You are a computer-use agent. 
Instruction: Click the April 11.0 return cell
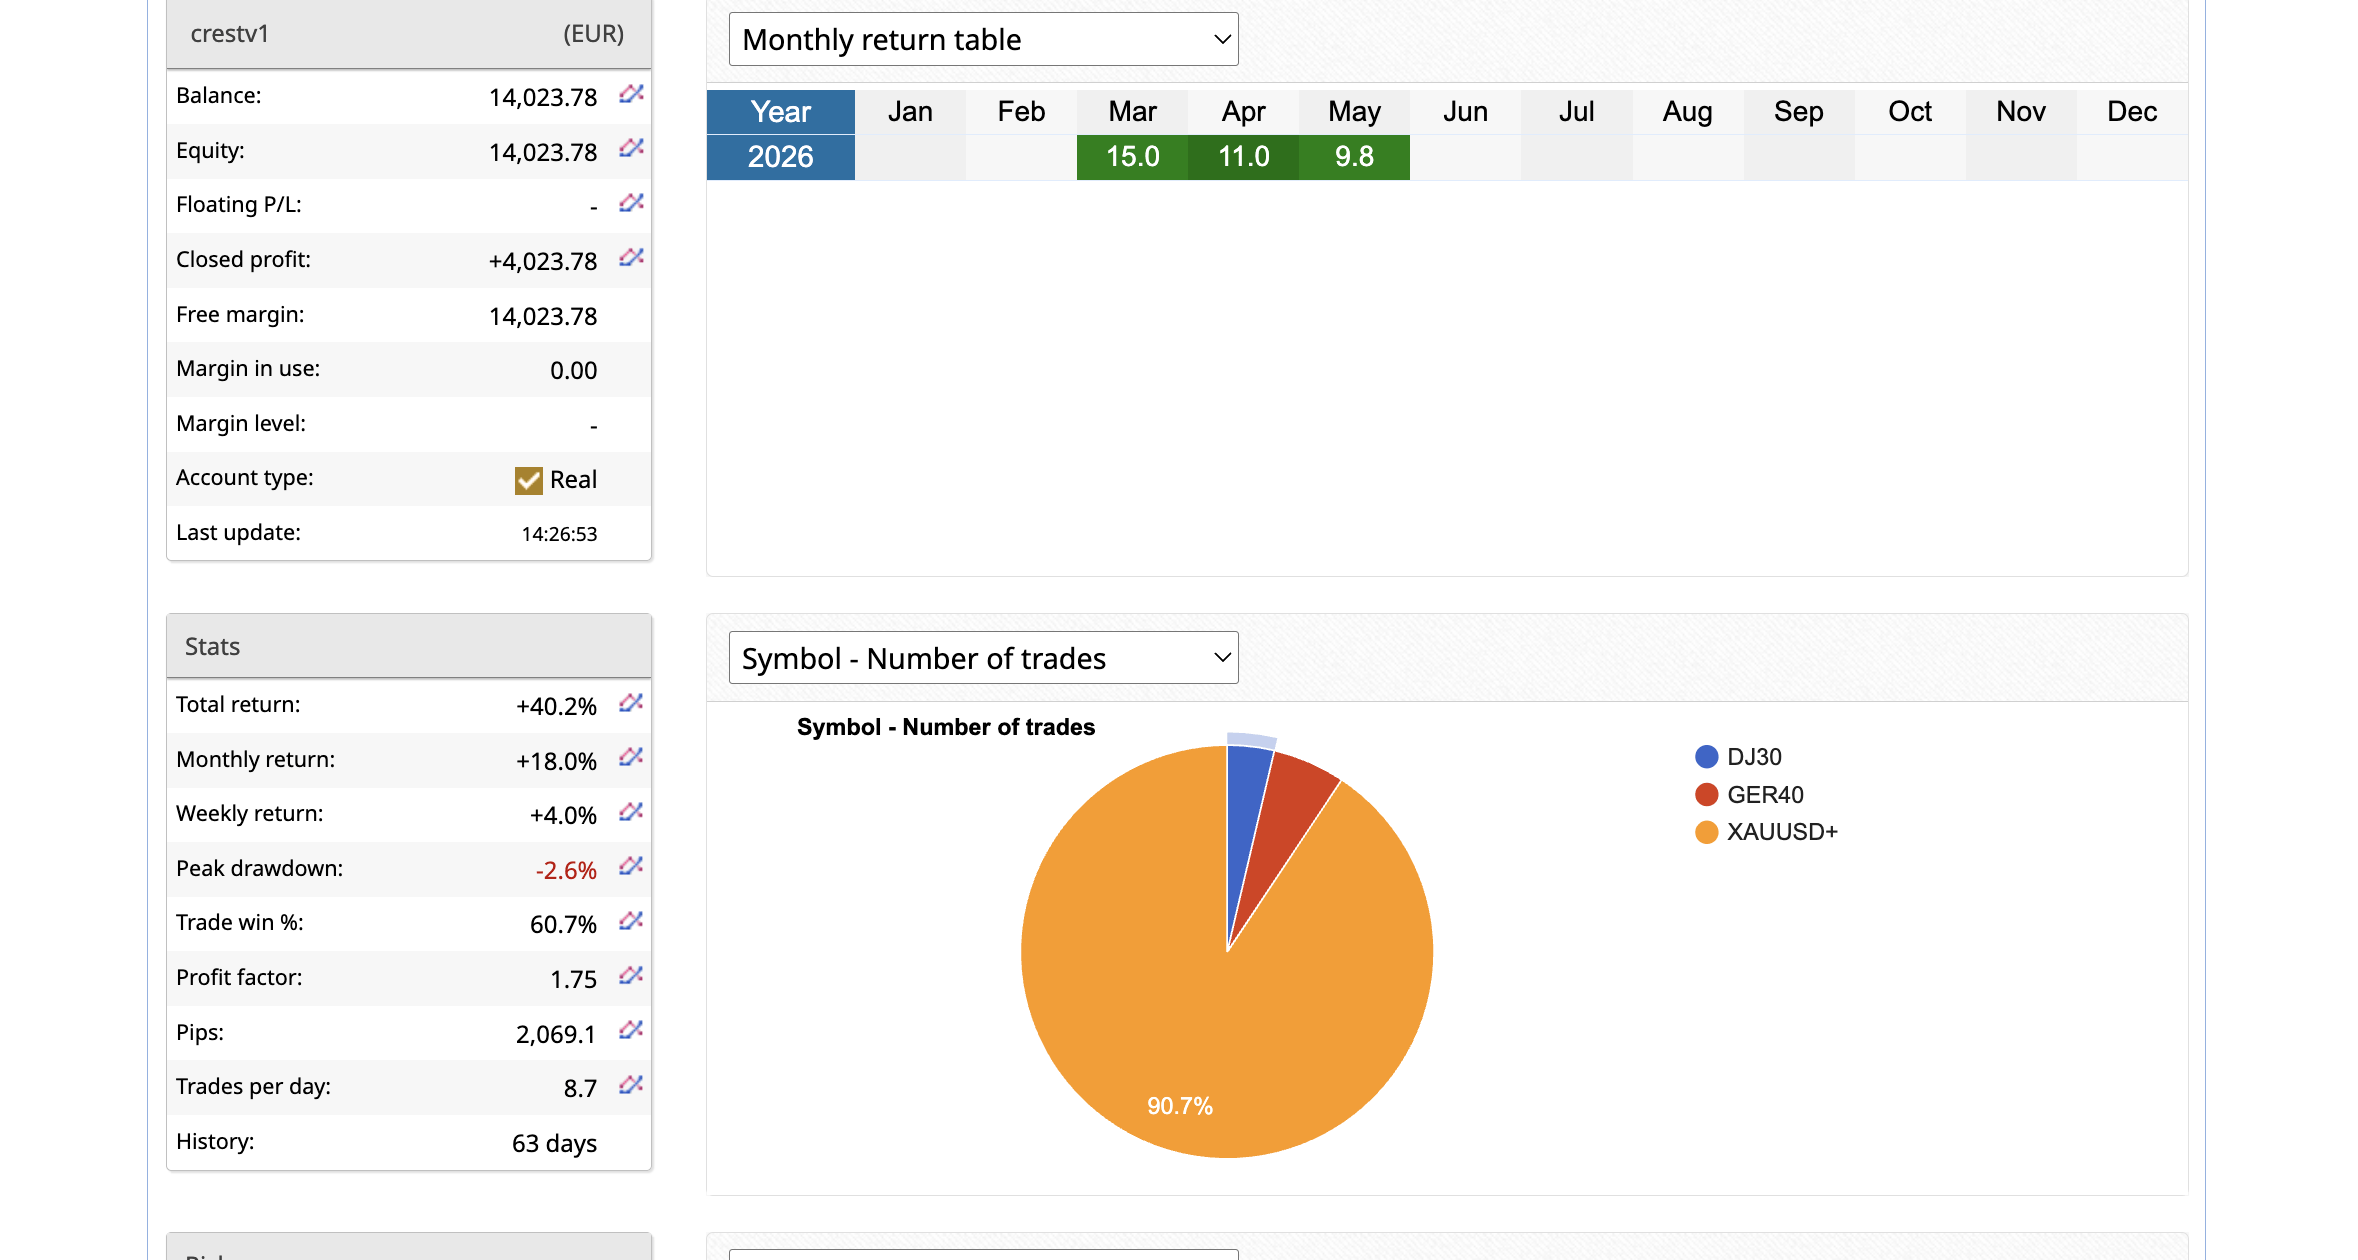(1243, 157)
